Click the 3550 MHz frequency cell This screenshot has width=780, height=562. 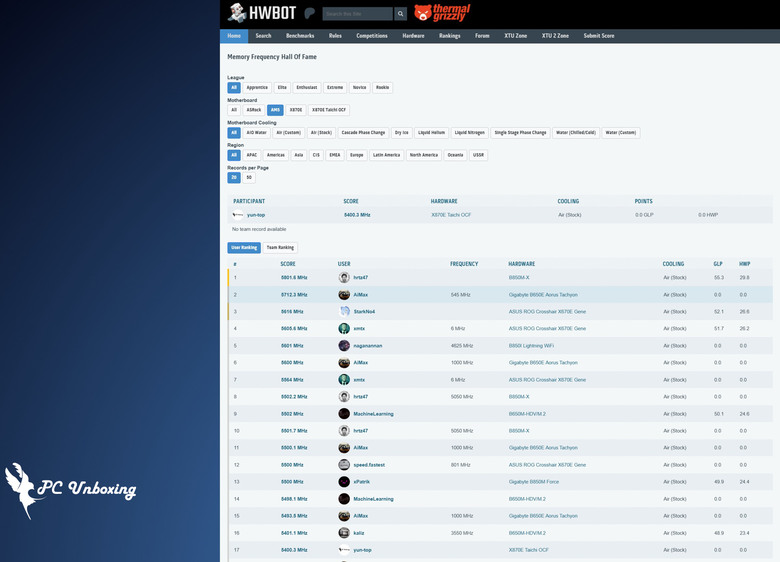(462, 533)
